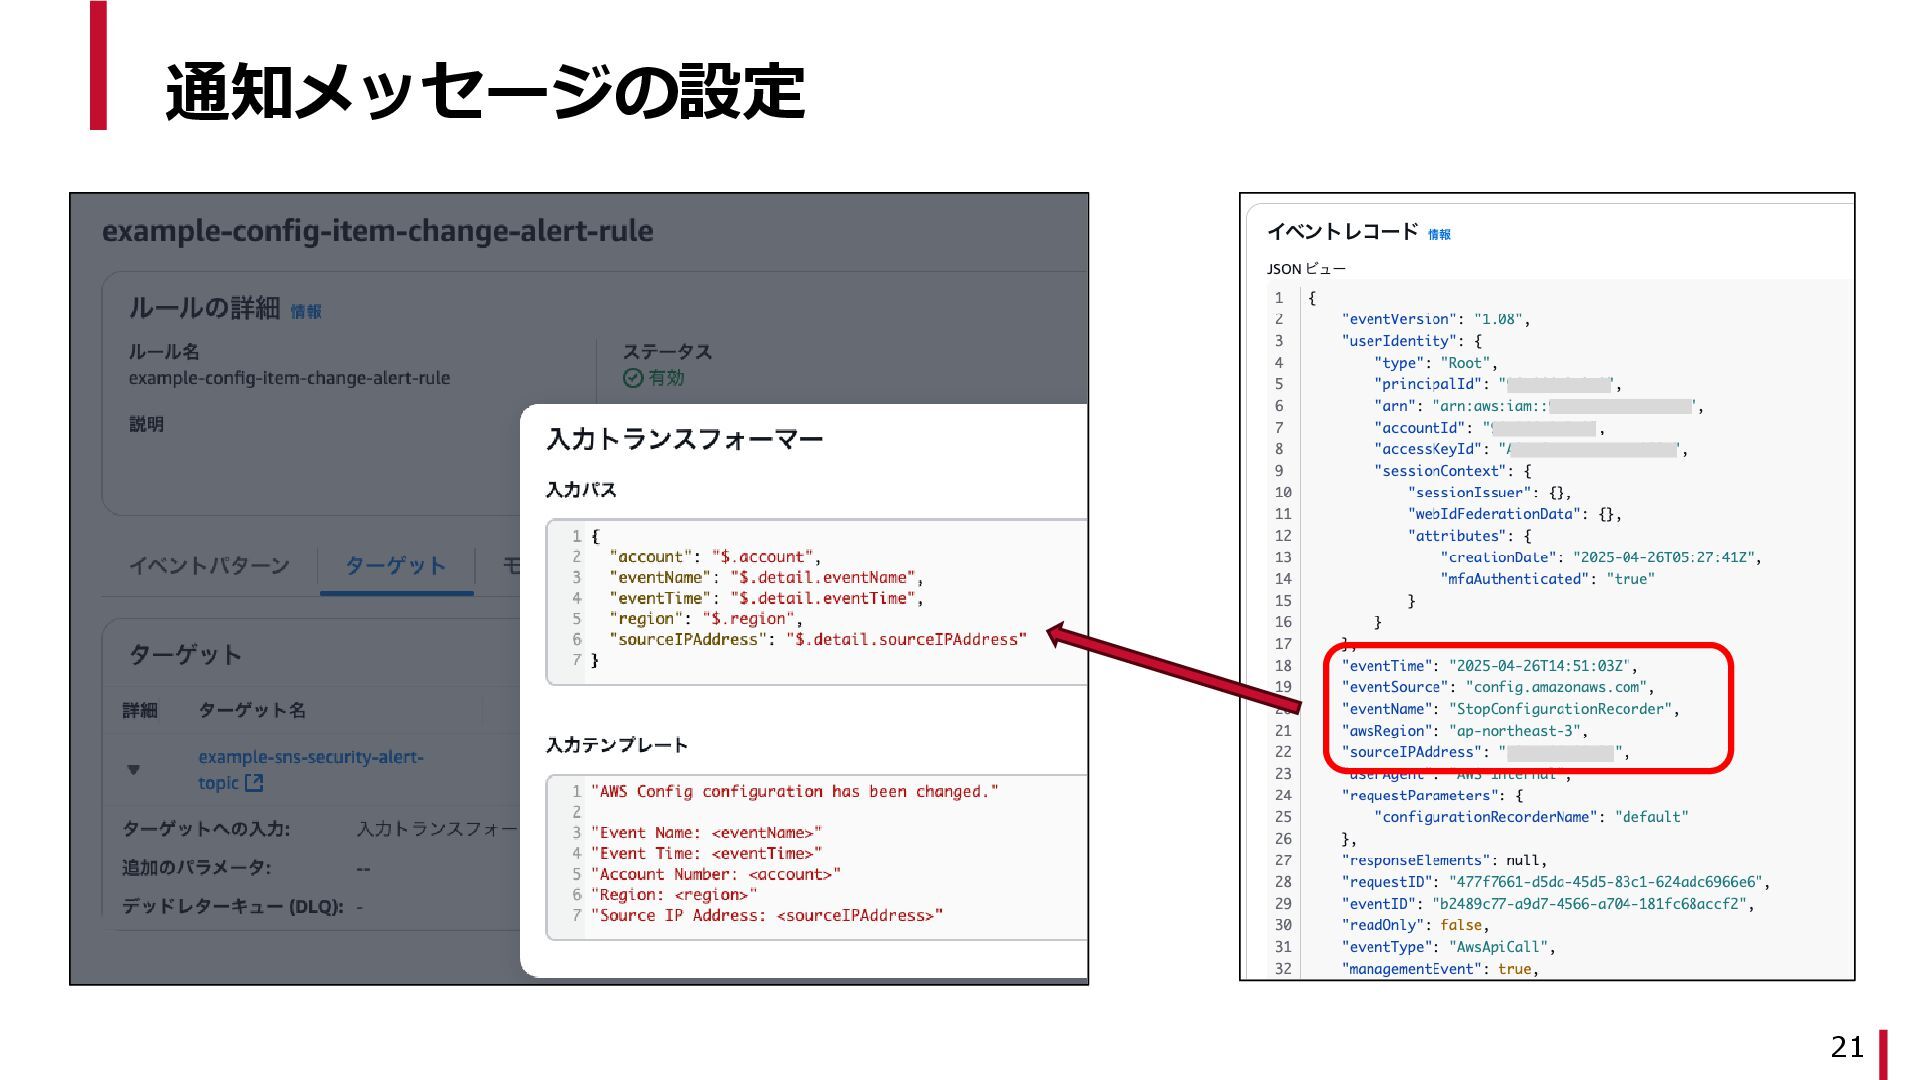Image resolution: width=1920 pixels, height=1080 pixels.
Task: Open the external link icon beside topic
Action: point(254,783)
